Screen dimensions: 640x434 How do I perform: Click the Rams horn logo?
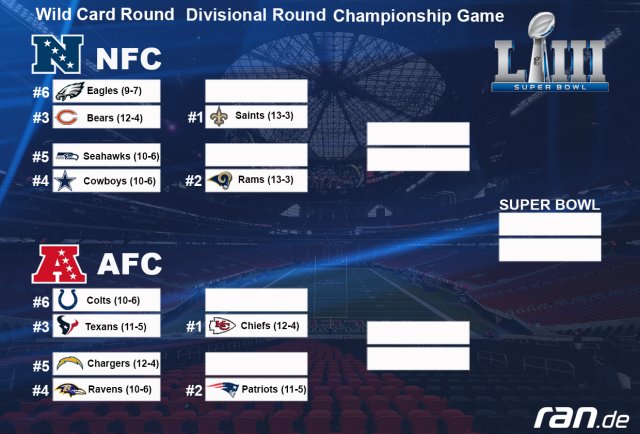coord(220,180)
